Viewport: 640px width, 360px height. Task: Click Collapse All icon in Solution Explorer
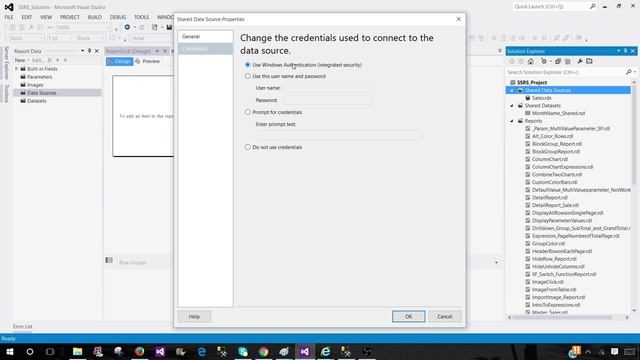(558, 61)
